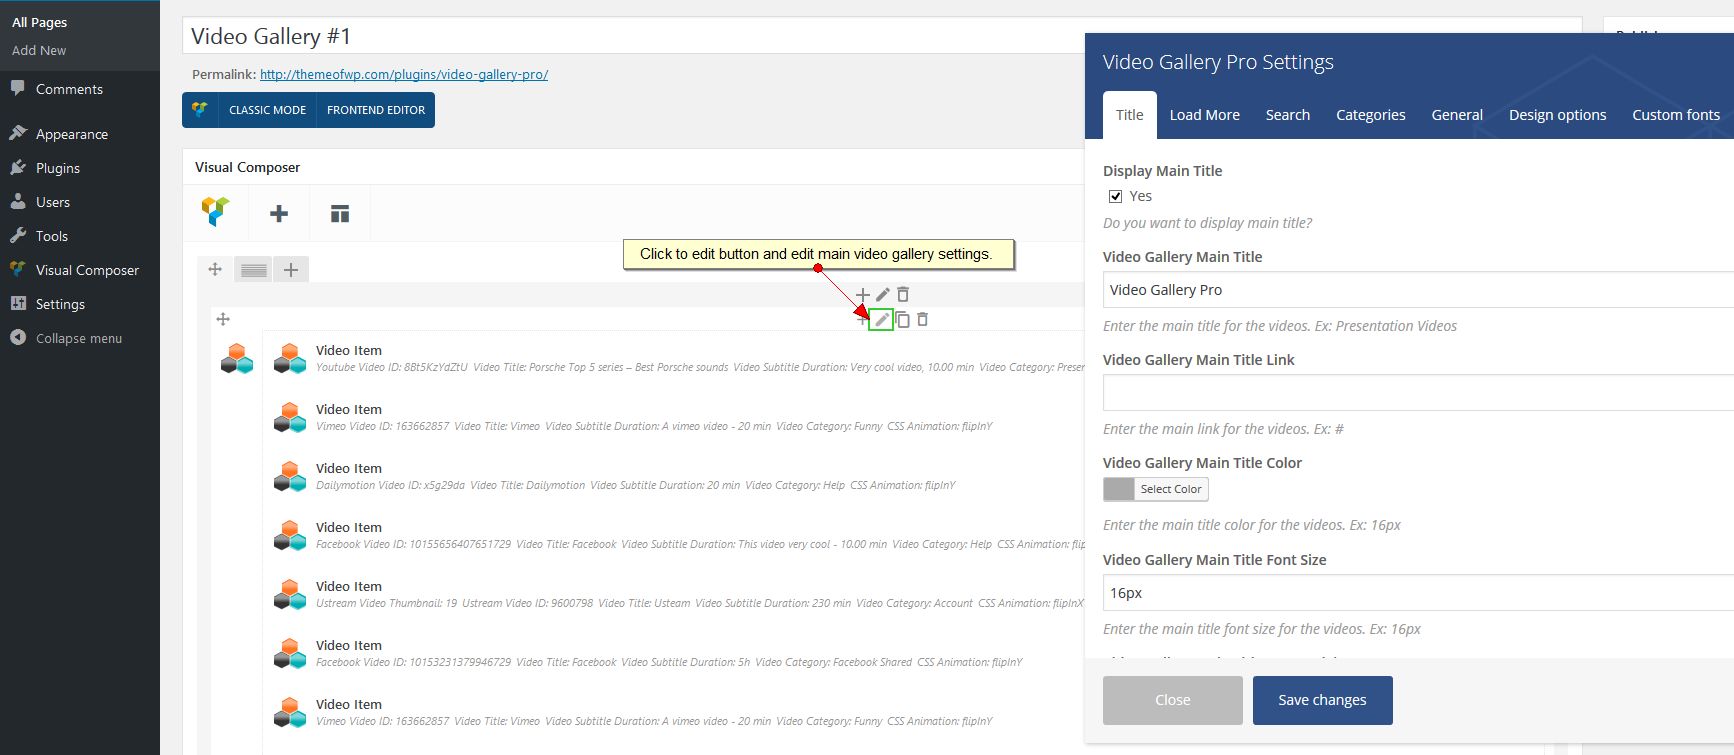Uncheck the Display Main Title checkbox

click(x=1116, y=196)
